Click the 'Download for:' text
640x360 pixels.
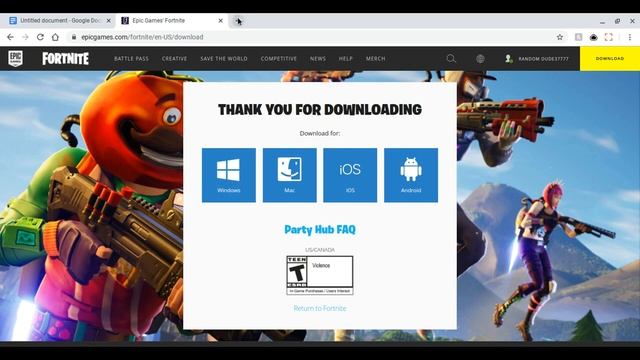[320, 133]
